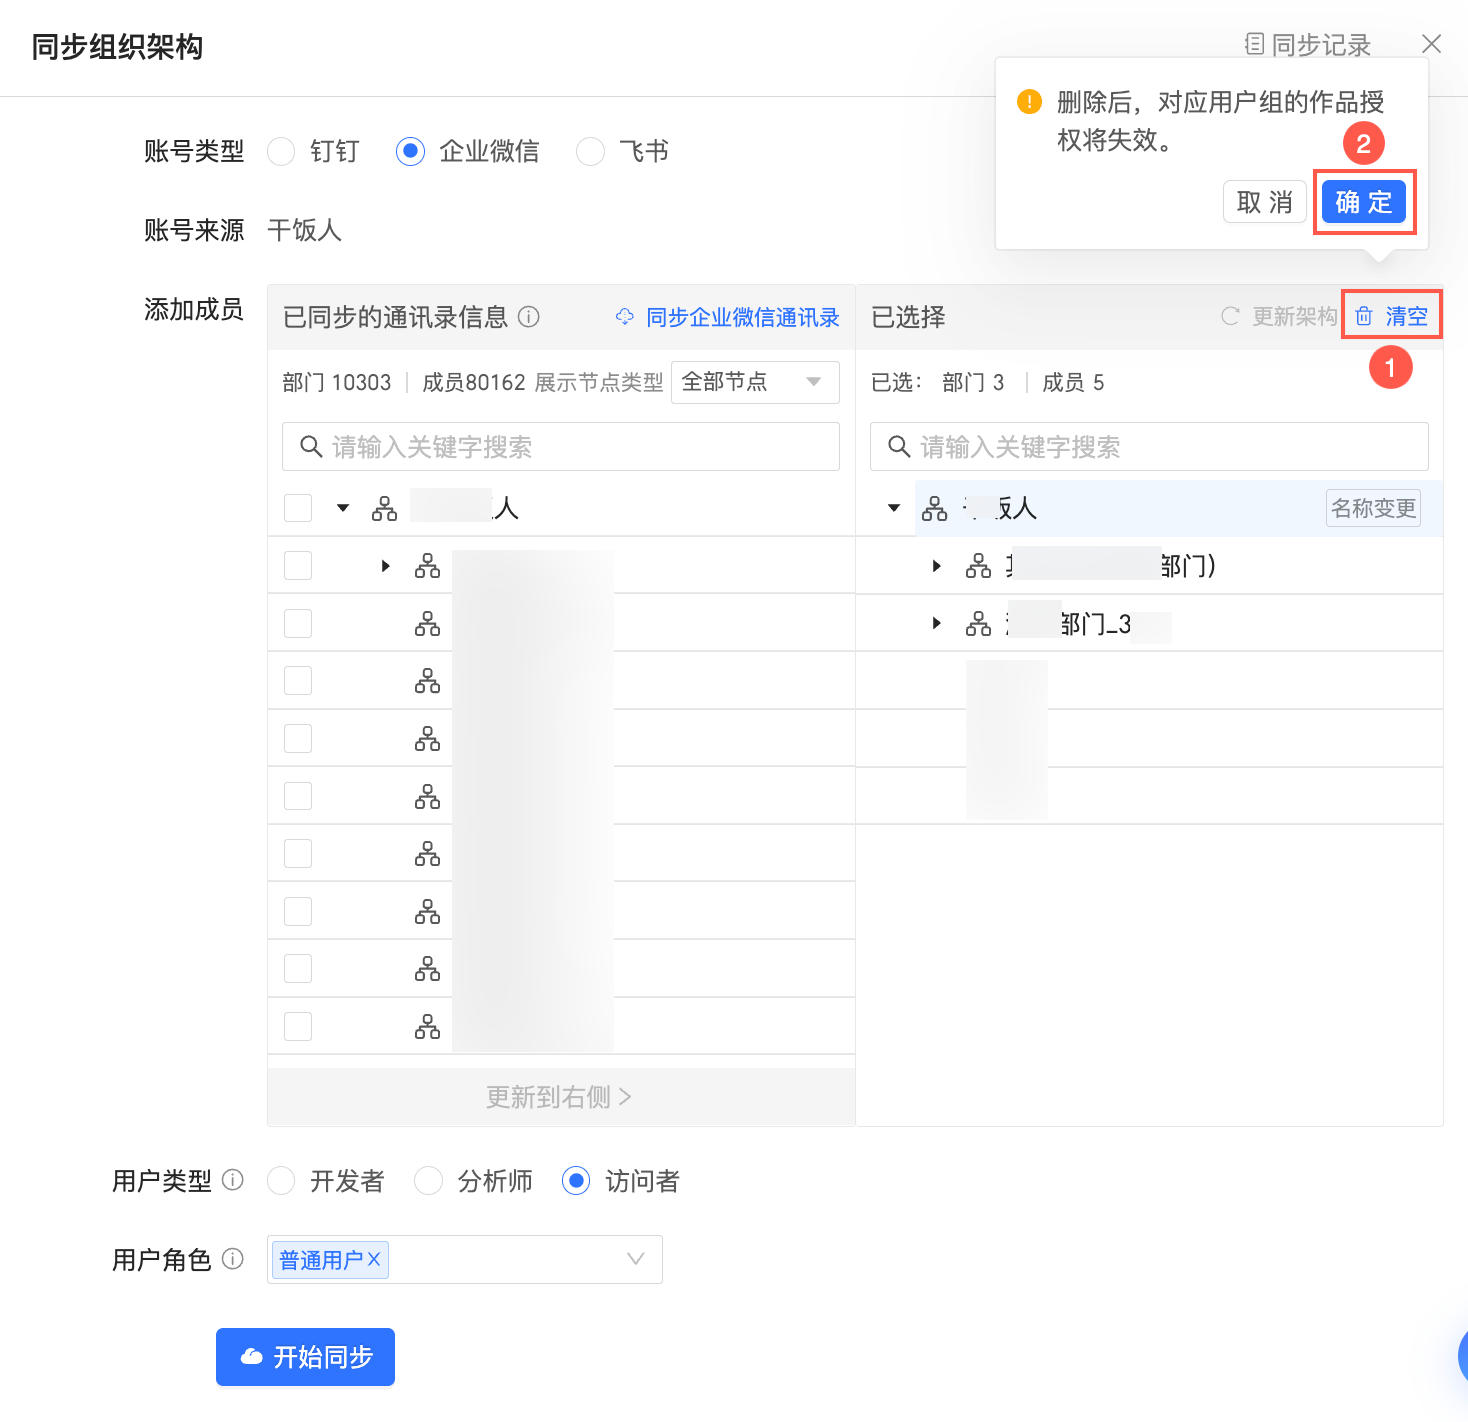Click the magnifier icon in the left search box
1468x1422 pixels.
[311, 446]
